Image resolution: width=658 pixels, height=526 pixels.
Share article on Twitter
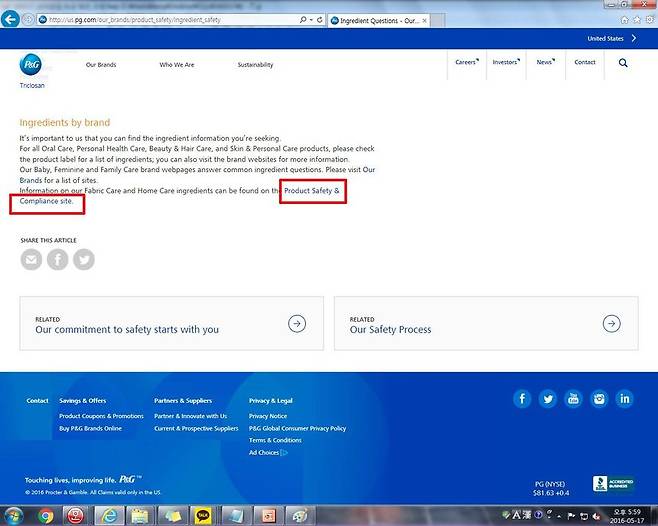(84, 260)
